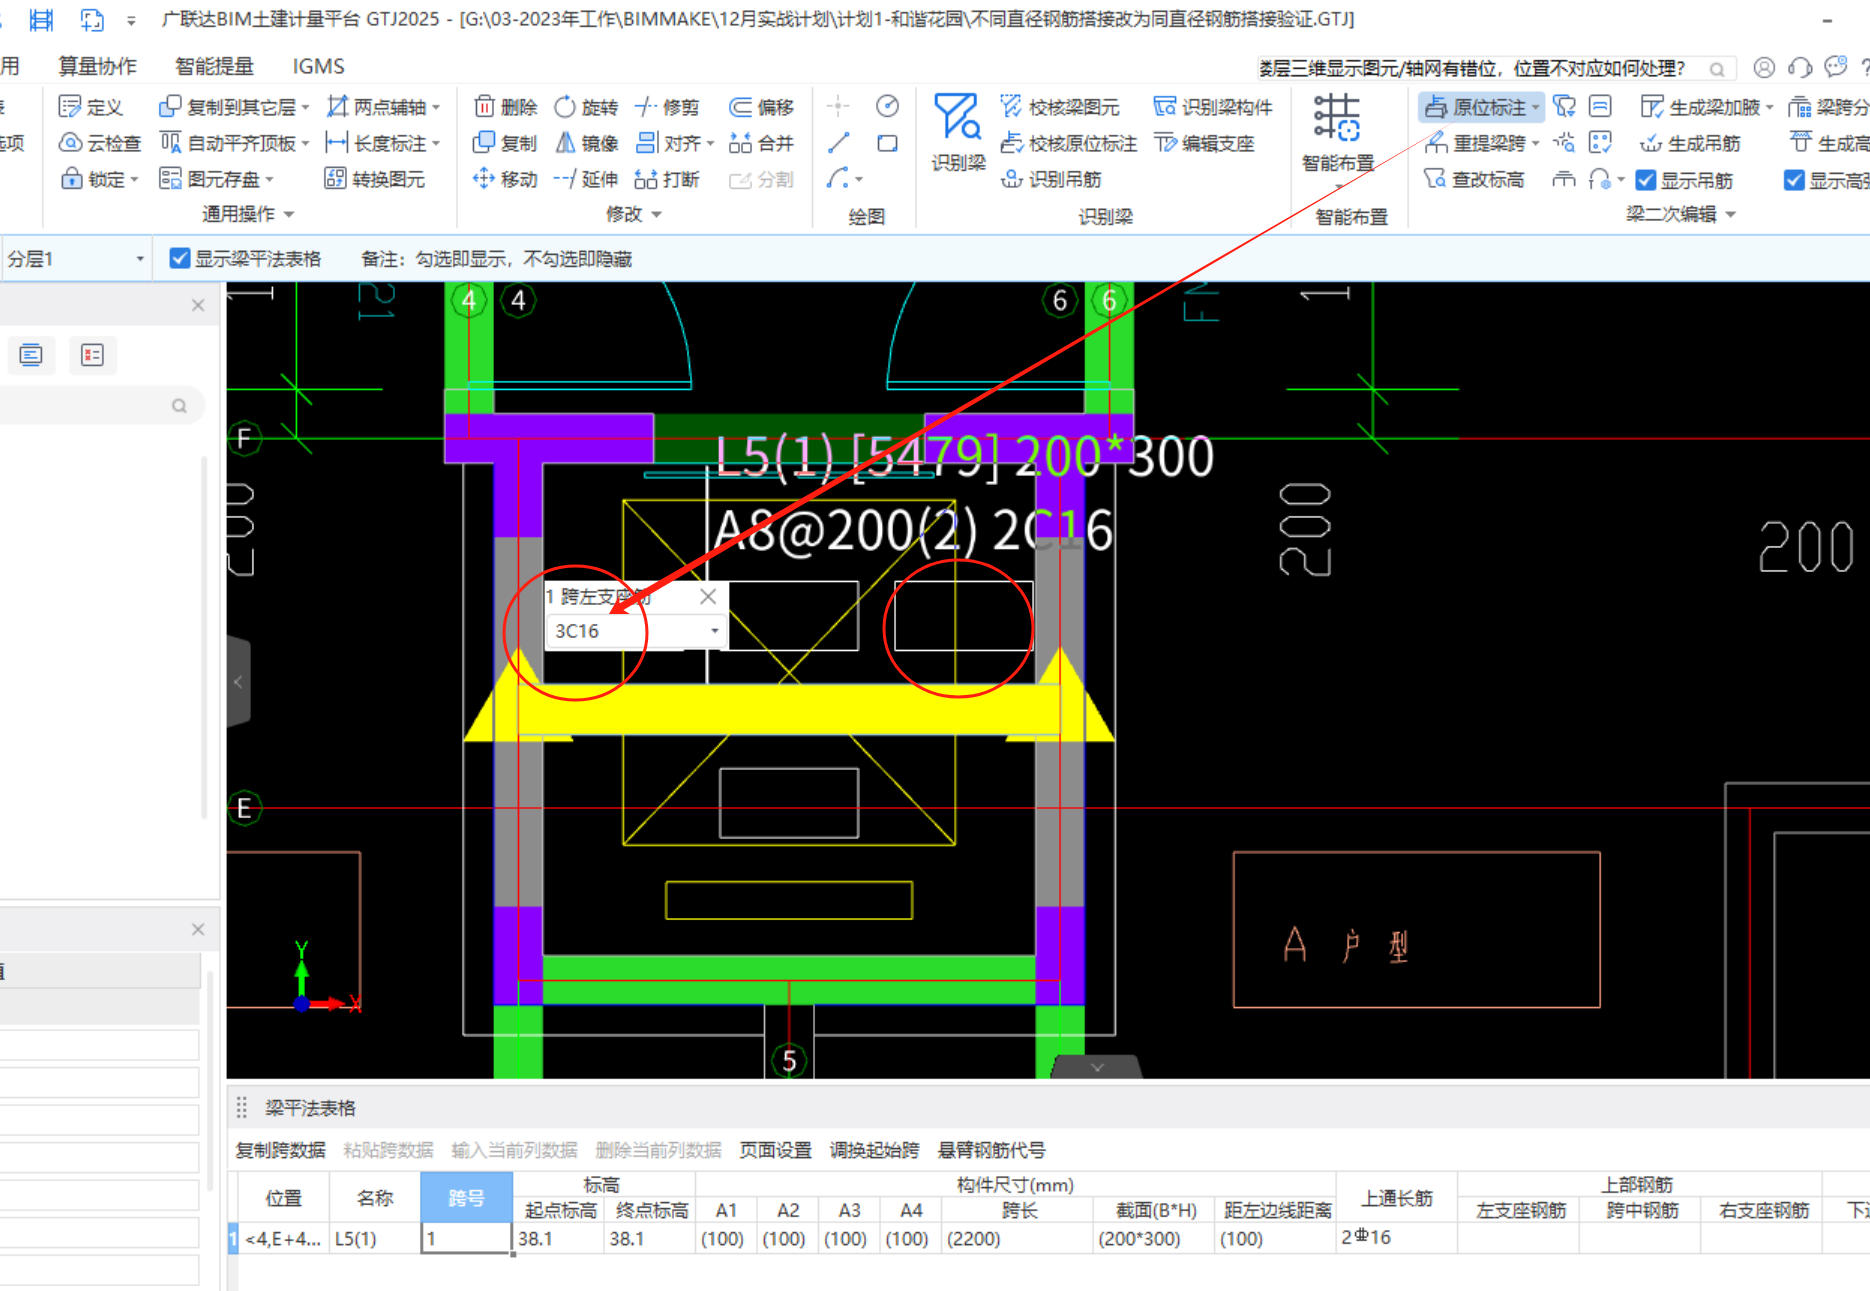Select the line drawing tool
Image resolution: width=1870 pixels, height=1291 pixels.
[839, 143]
